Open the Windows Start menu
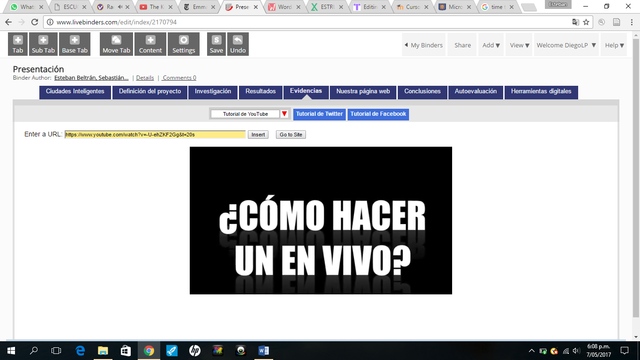 [11, 351]
